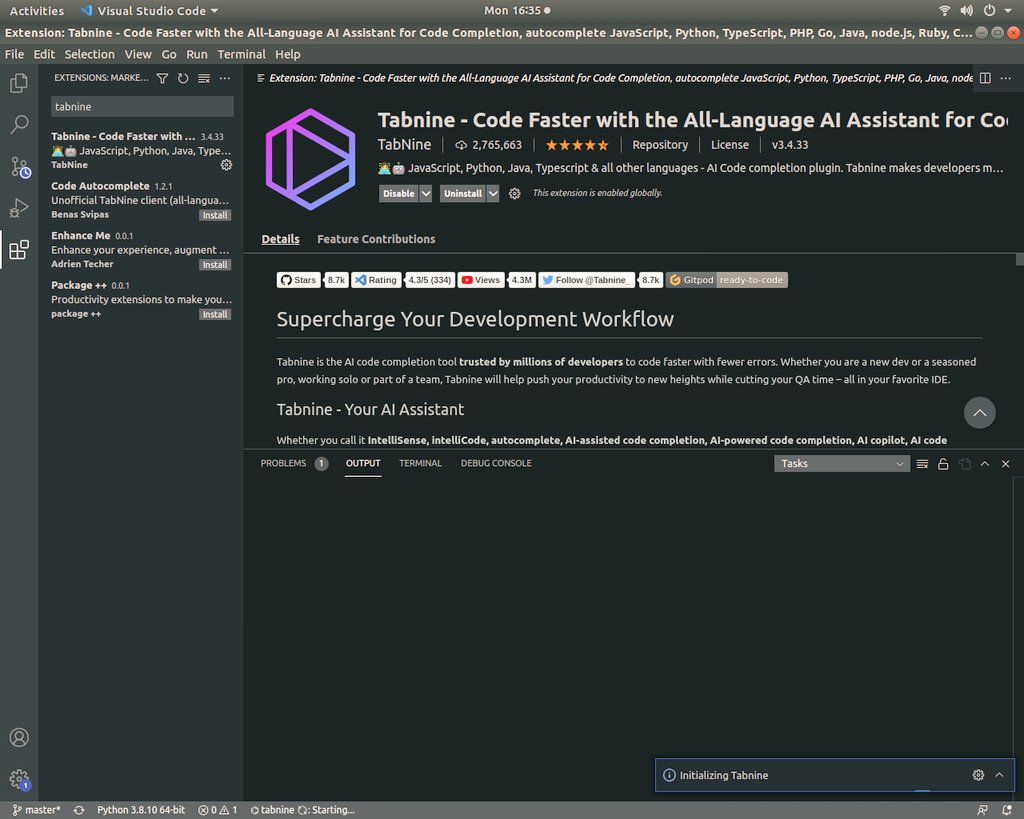Toggle the Split Editor layout icon
The image size is (1024, 819).
tap(985, 78)
